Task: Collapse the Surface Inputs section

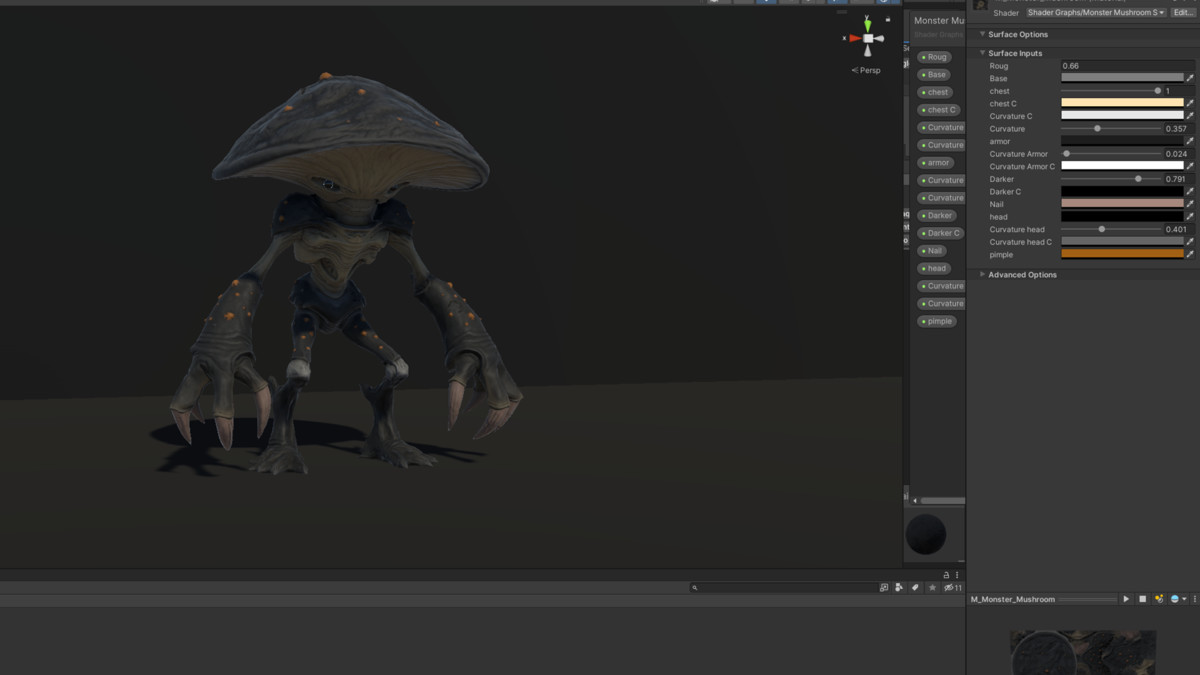Action: point(983,53)
